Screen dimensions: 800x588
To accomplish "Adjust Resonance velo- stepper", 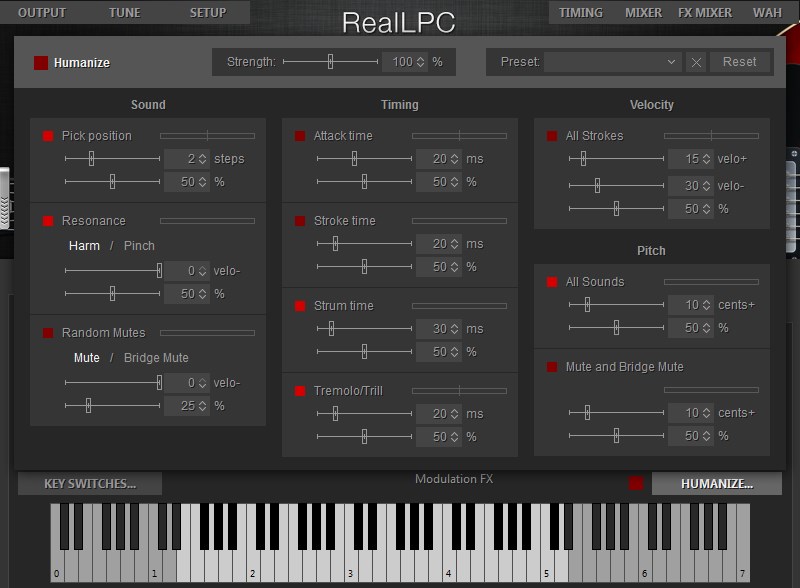I will 203,271.
